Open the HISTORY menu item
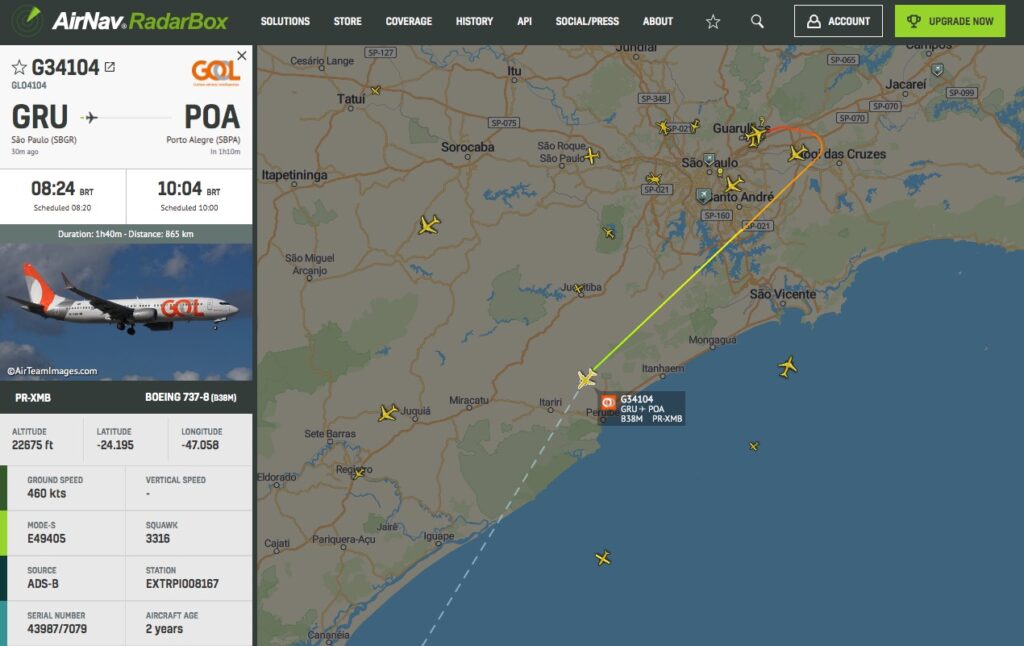The image size is (1024, 646). 474,22
